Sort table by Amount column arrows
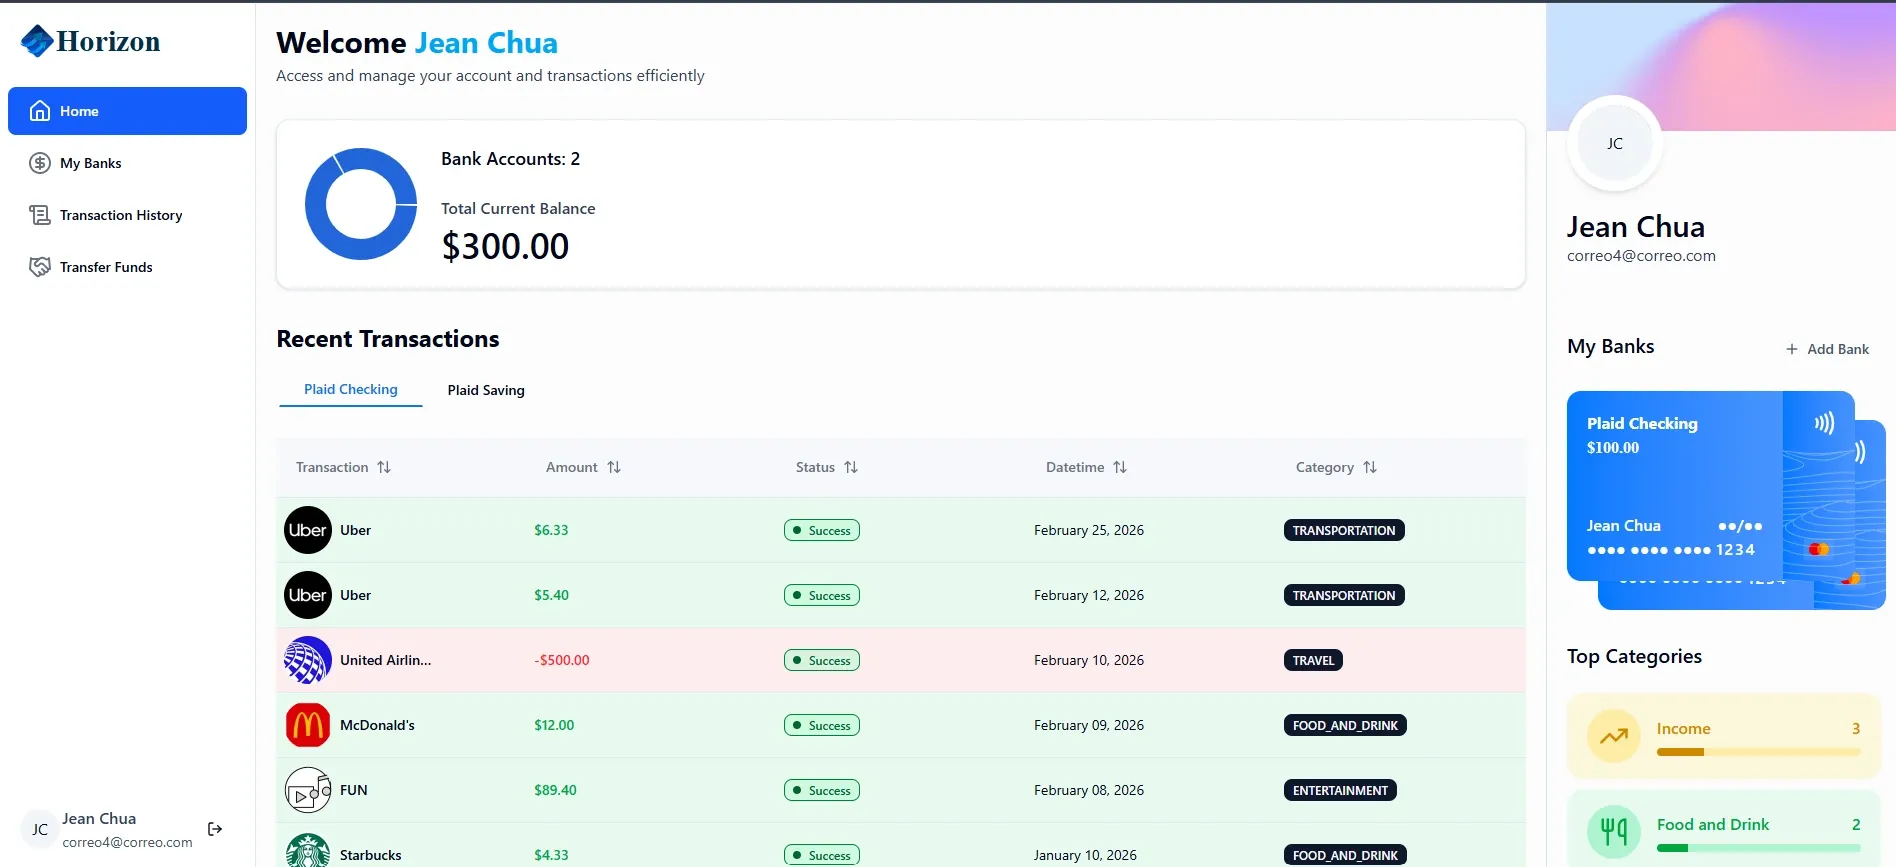 click(x=614, y=467)
